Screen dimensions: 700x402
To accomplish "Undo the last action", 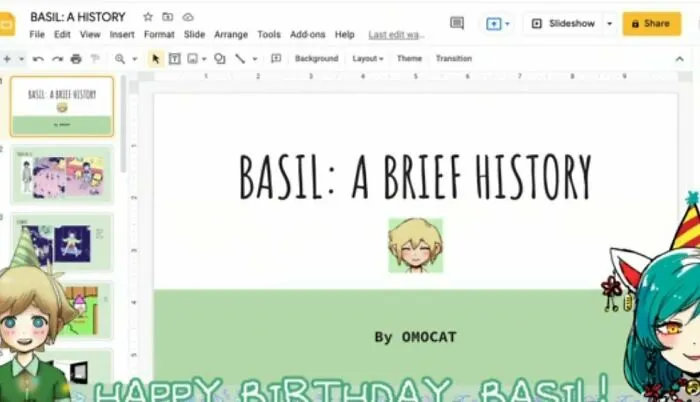I will click(x=38, y=59).
